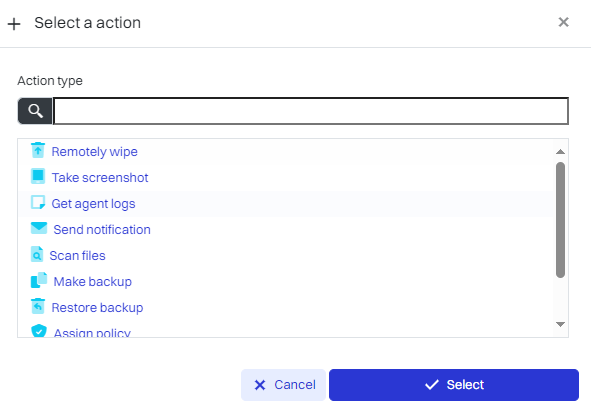
Task: Choose the Make backup option
Action: point(93,282)
